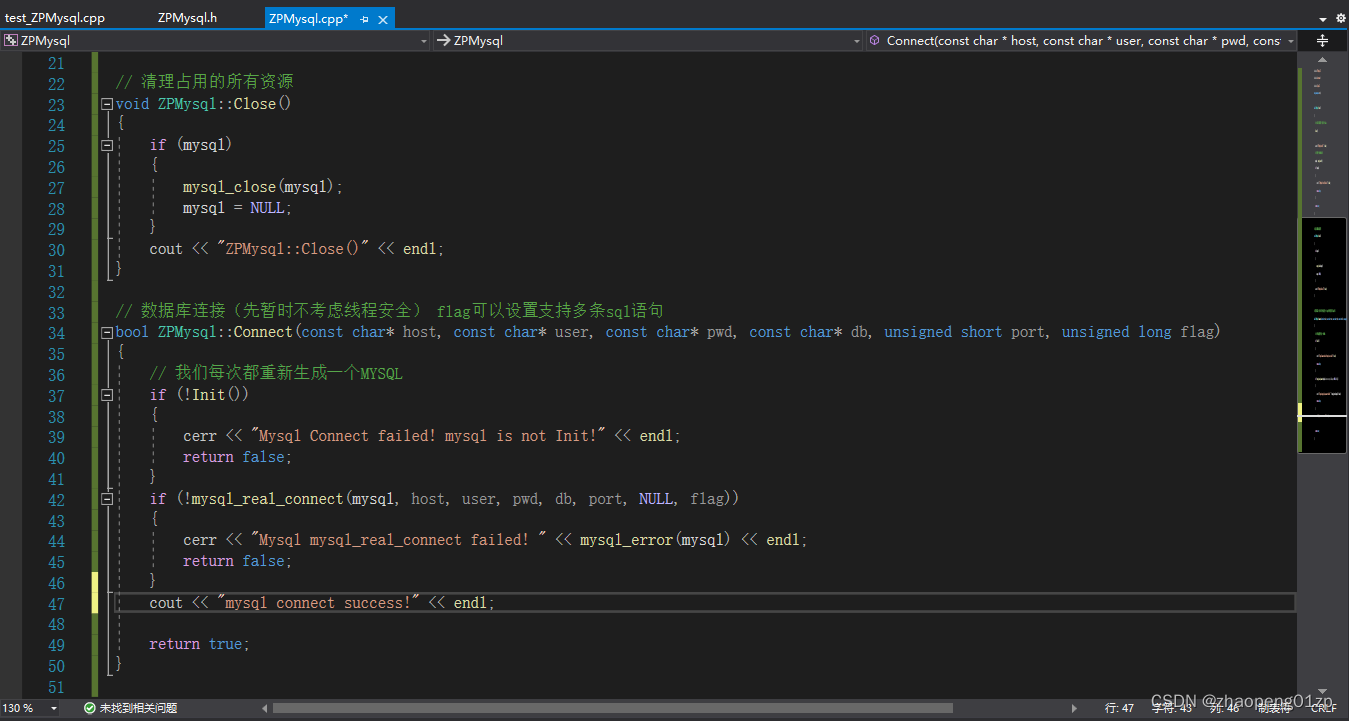
Task: Open the tab window settings gear
Action: 1340,18
